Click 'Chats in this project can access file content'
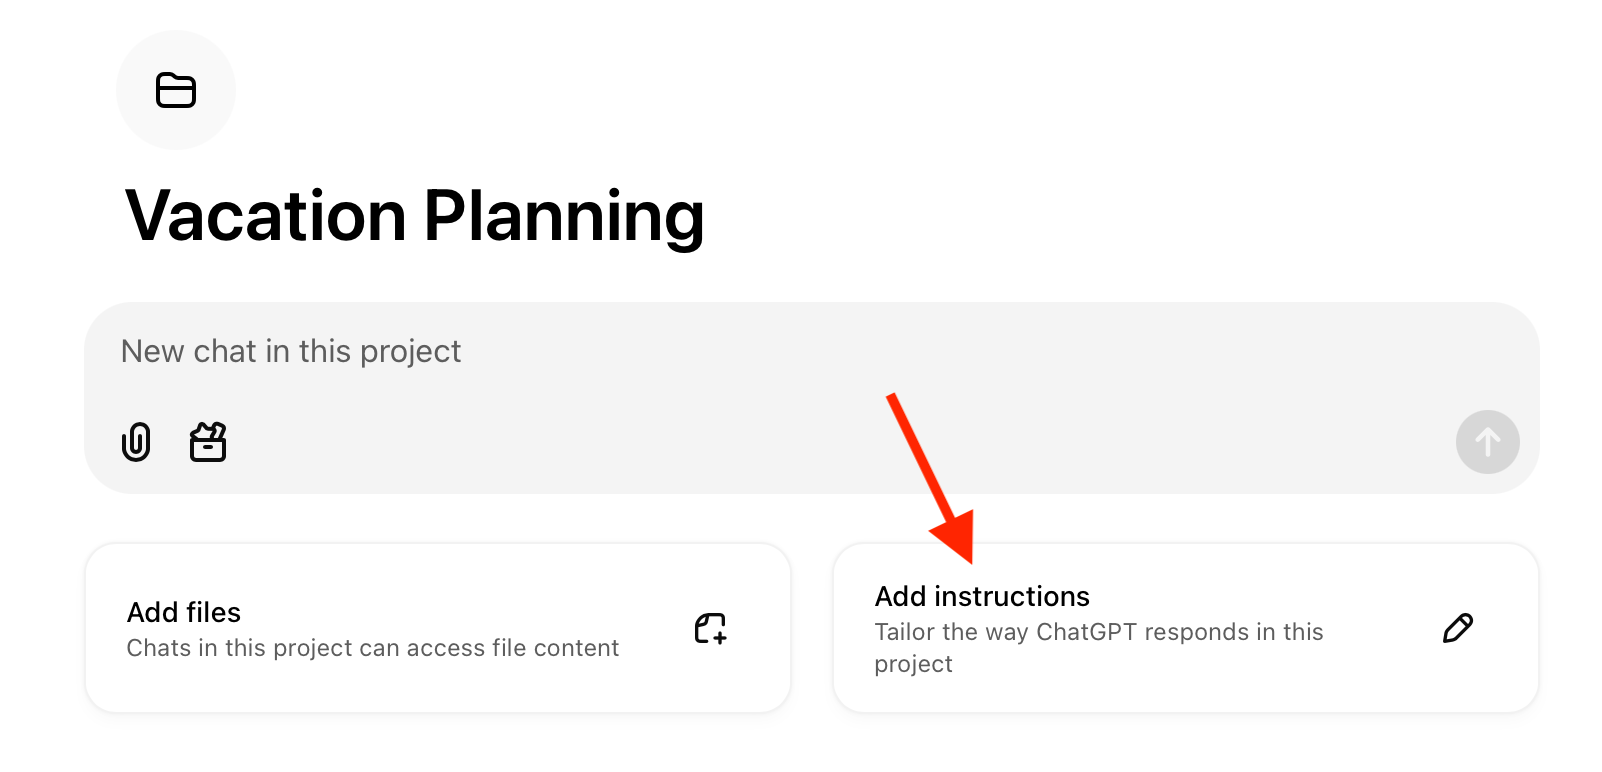1602x772 pixels. [372, 647]
